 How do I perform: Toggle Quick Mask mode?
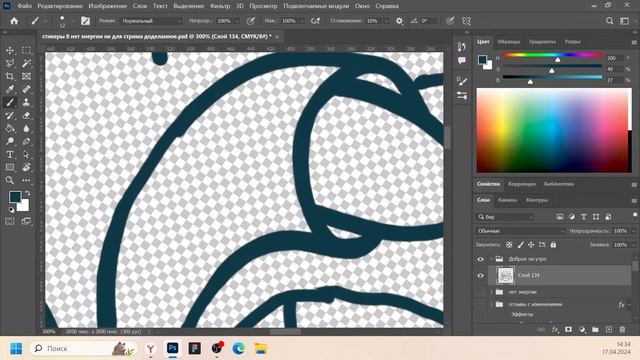[10, 221]
